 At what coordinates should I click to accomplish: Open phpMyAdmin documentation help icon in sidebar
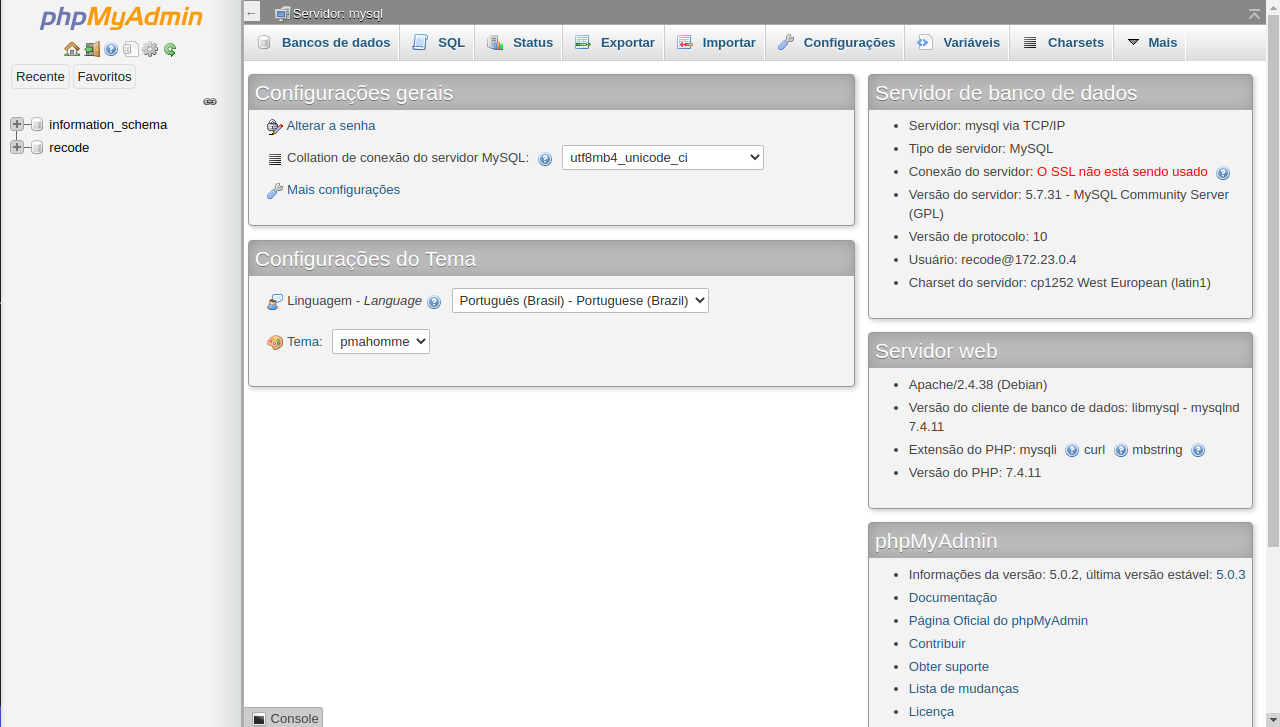pos(111,49)
